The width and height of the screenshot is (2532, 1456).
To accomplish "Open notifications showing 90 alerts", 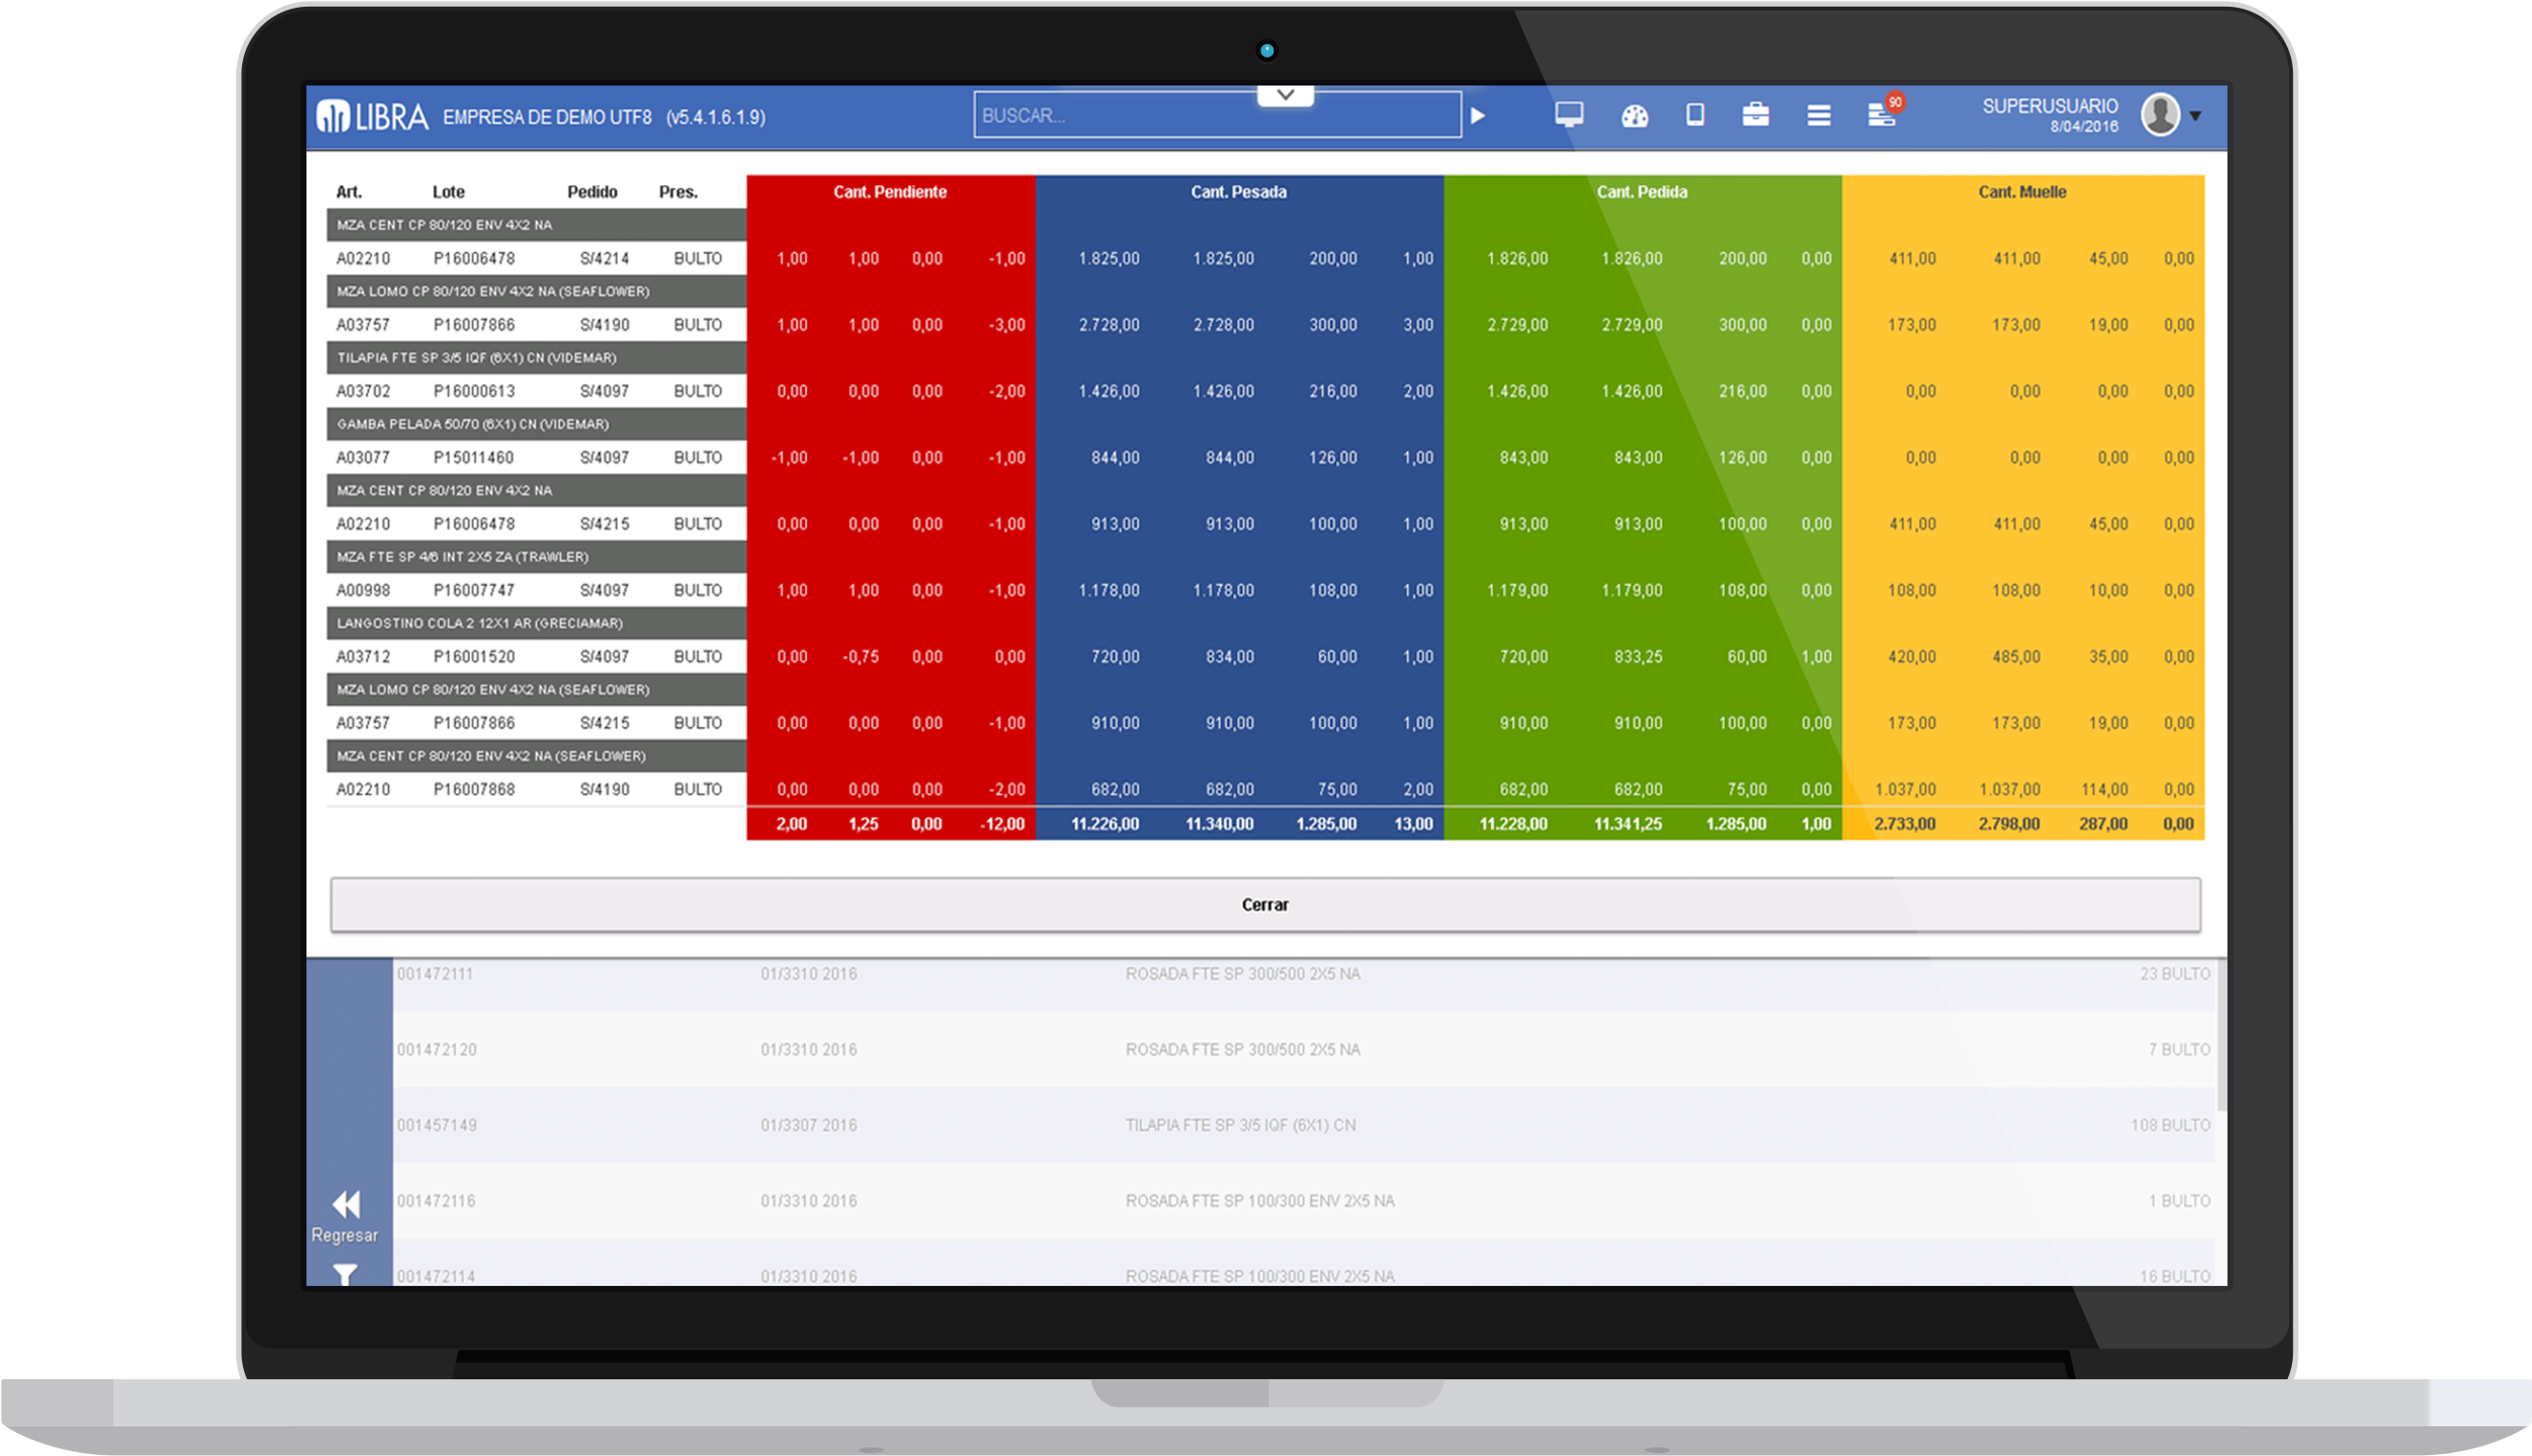I will coord(1882,115).
